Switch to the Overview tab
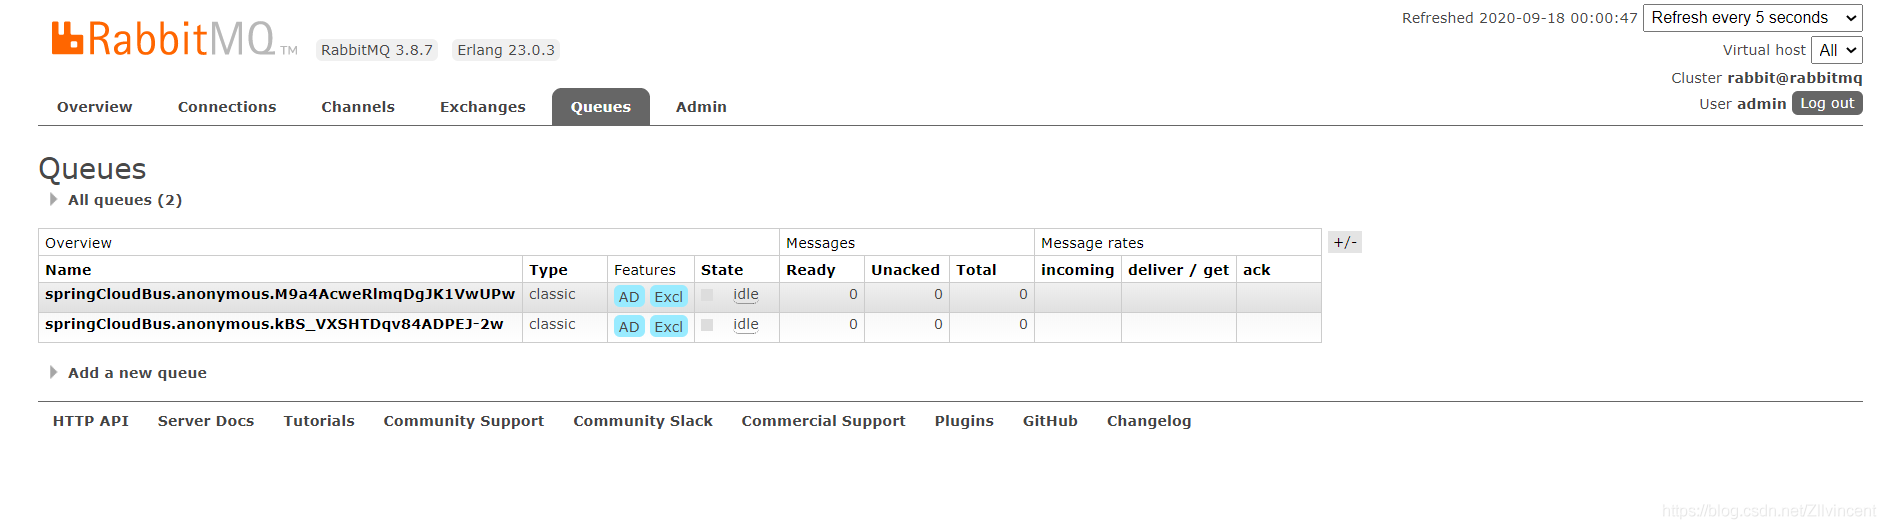Screen dimensions: 1886x529 pos(95,107)
